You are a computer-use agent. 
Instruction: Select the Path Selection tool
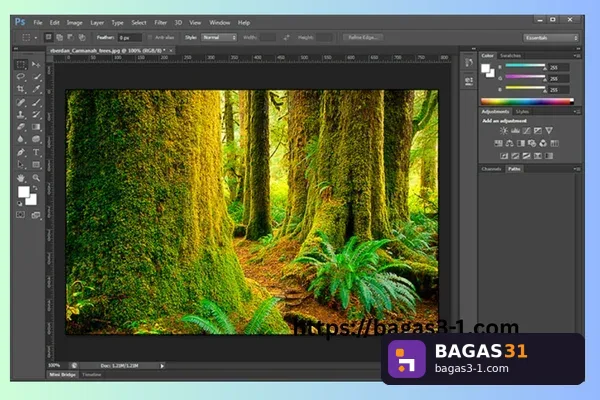pos(21,165)
